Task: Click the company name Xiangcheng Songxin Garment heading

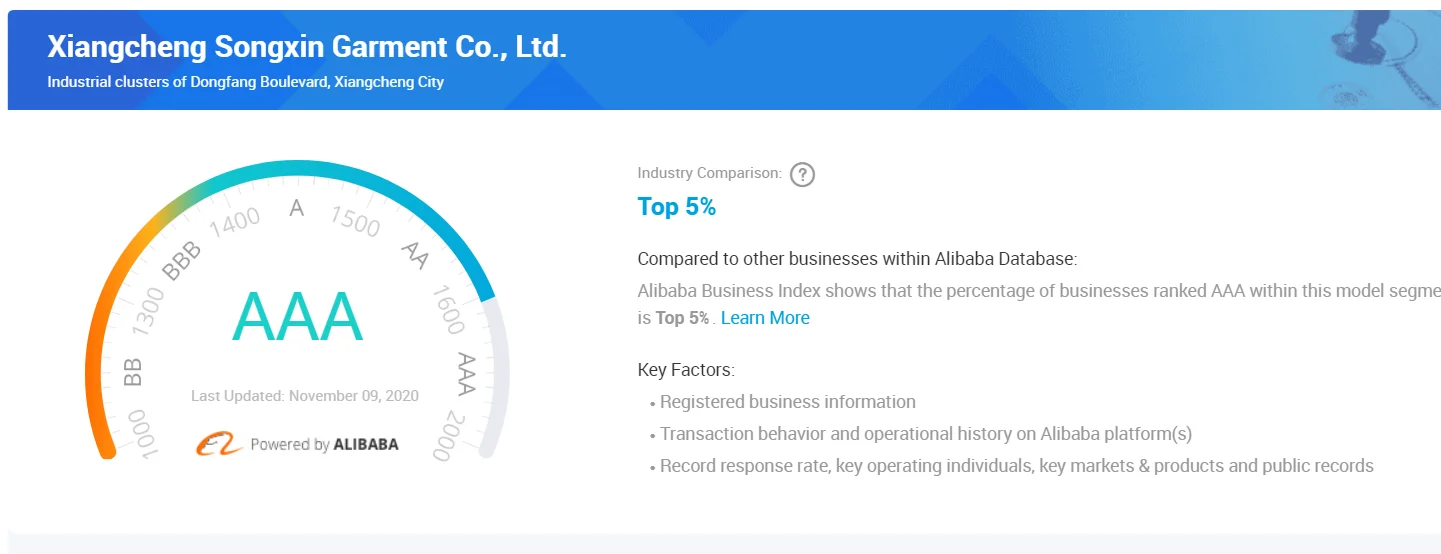Action: [x=307, y=47]
